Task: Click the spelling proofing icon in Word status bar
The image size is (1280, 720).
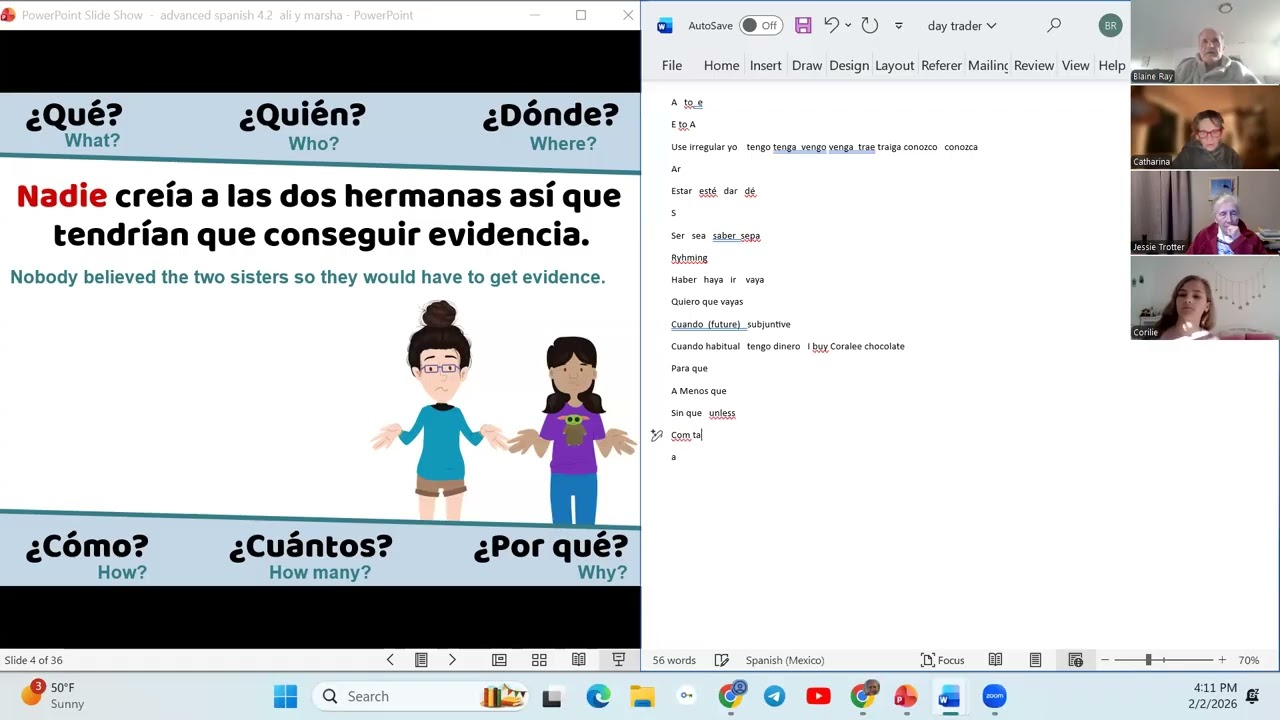Action: click(722, 660)
